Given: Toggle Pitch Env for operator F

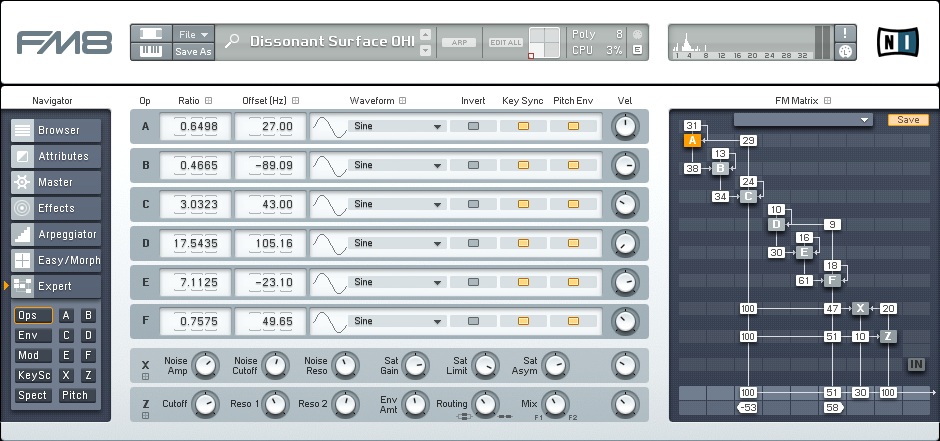Looking at the screenshot, I should [x=573, y=321].
